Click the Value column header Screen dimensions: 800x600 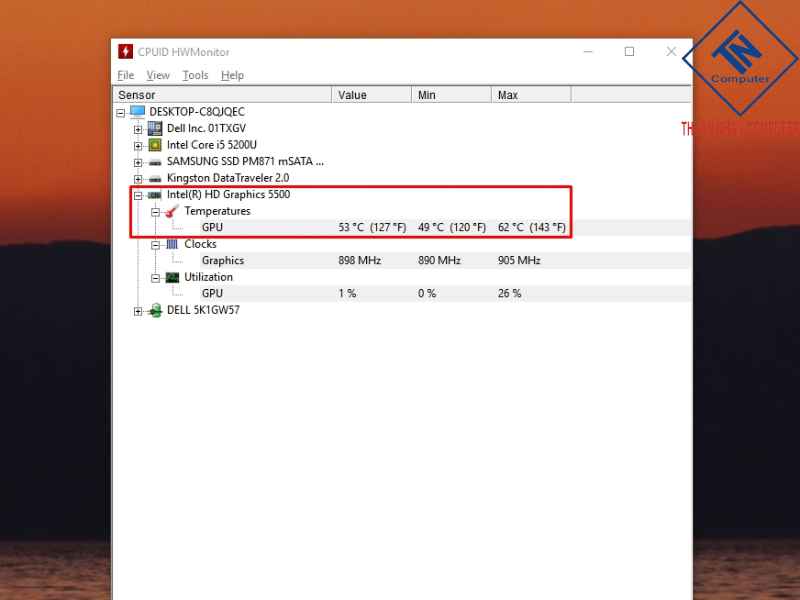tap(371, 95)
